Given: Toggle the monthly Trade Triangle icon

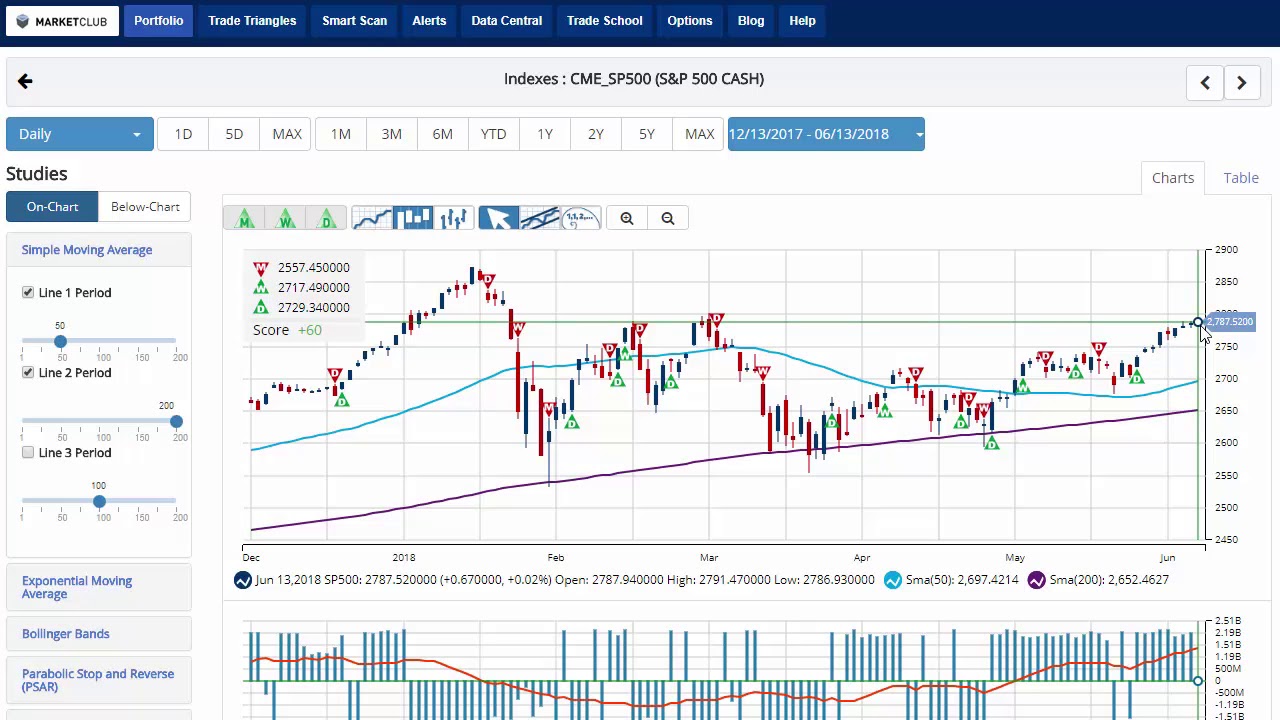Looking at the screenshot, I should [244, 218].
